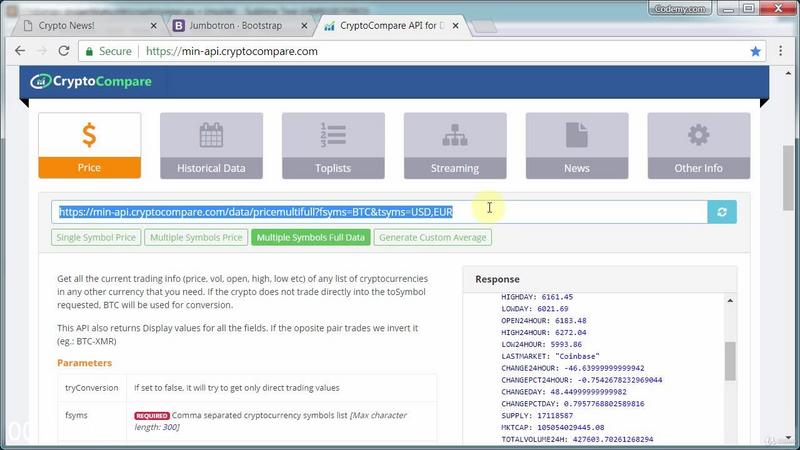Click the tryConversion parameter name
This screenshot has width=800, height=450.
coord(92,388)
